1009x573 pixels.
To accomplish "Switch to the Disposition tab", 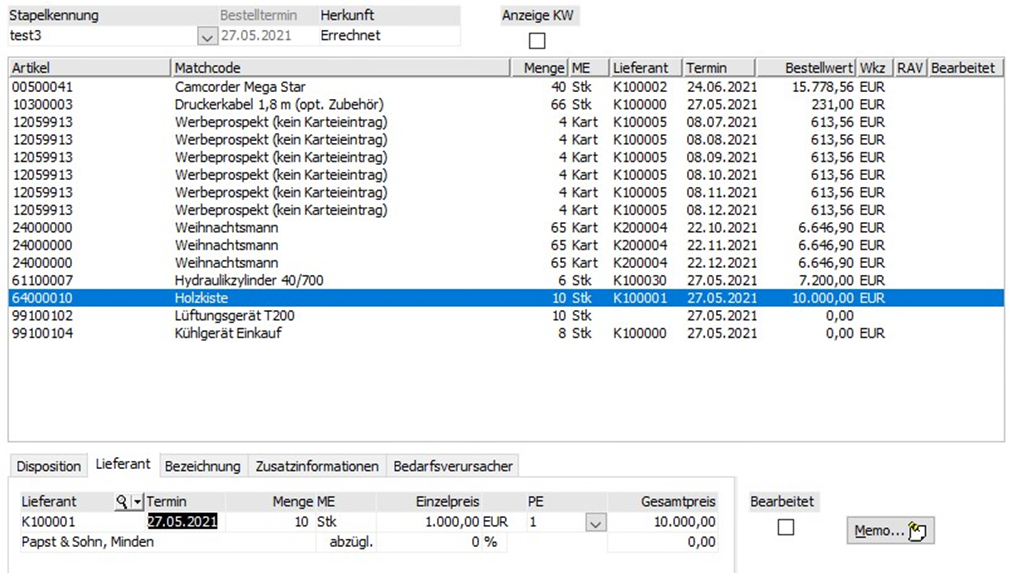I will (x=49, y=466).
